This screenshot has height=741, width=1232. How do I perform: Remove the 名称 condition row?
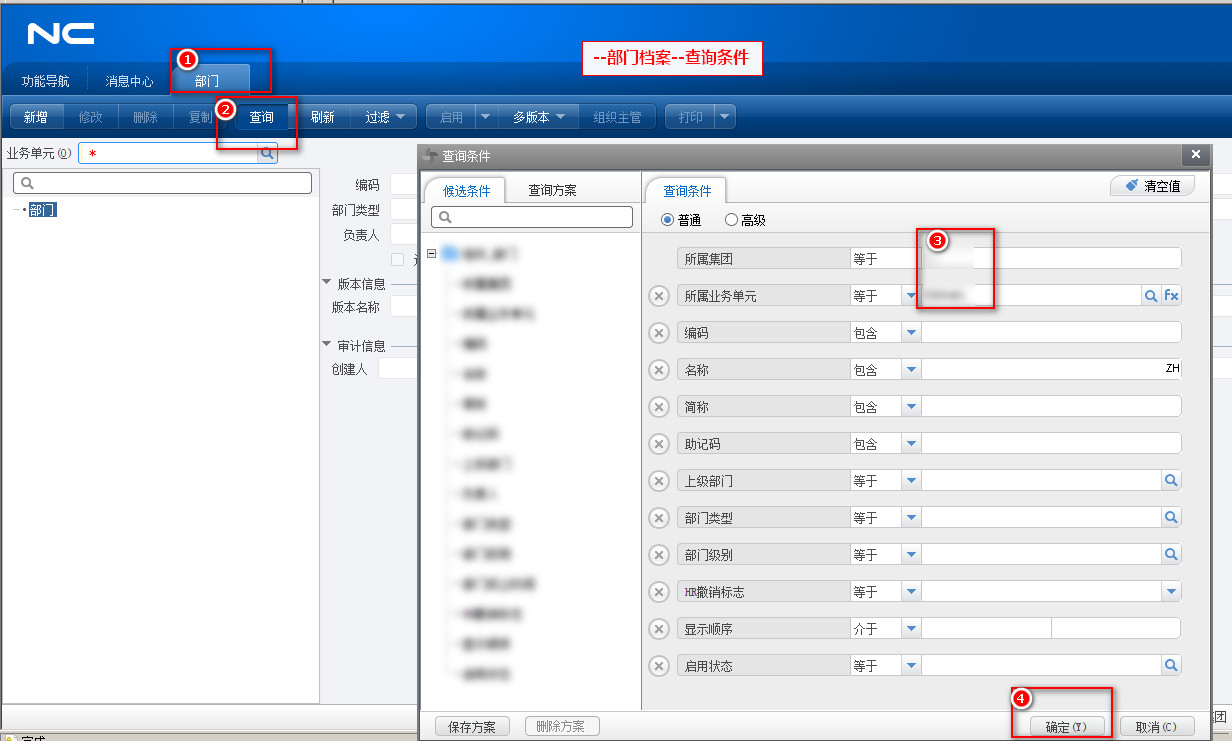659,370
